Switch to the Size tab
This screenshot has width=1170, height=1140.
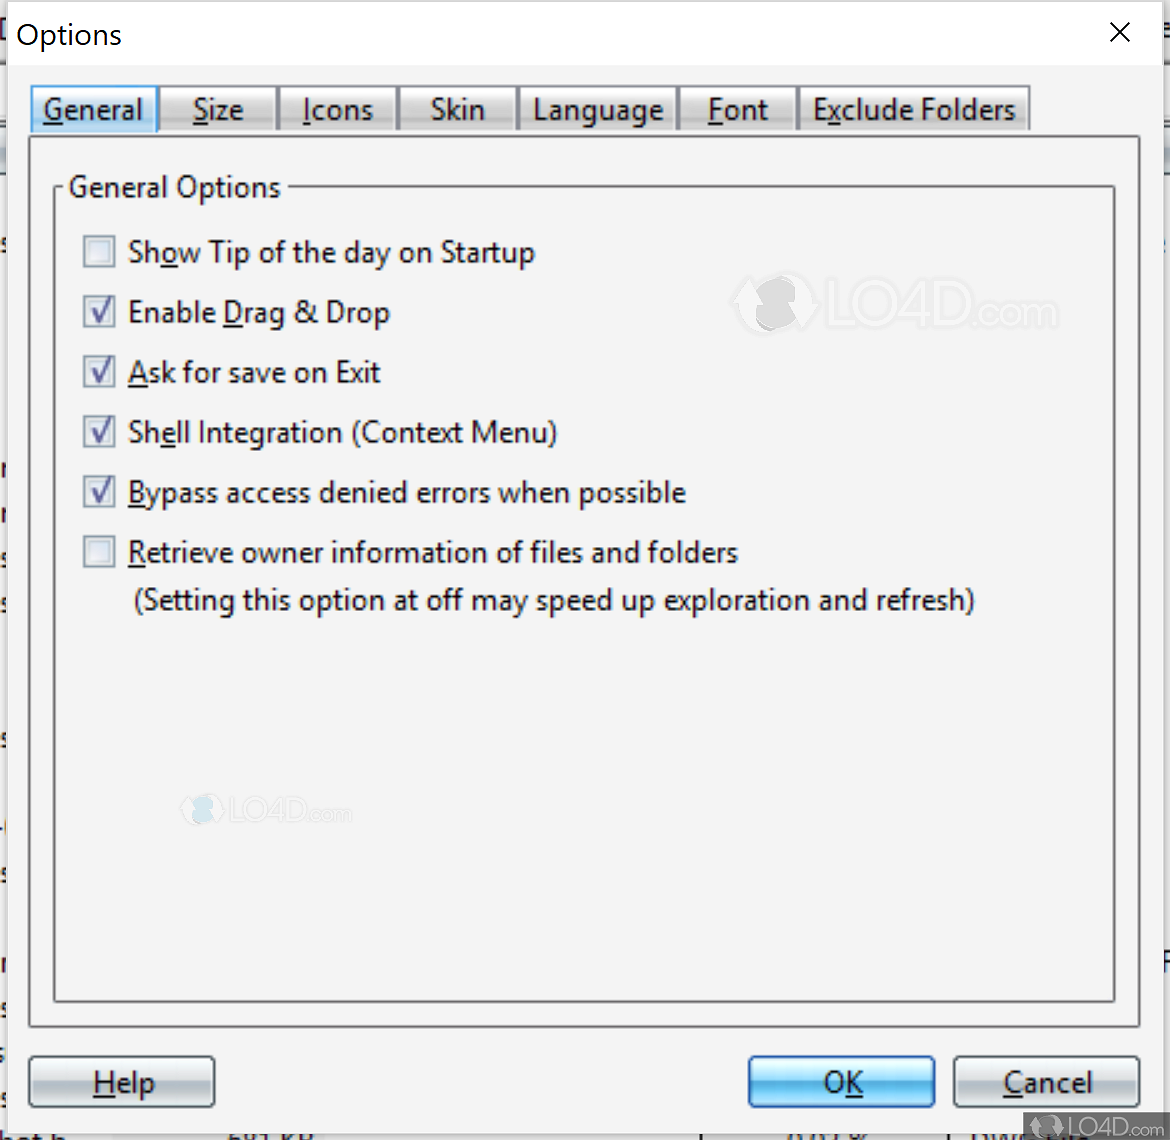(x=217, y=110)
